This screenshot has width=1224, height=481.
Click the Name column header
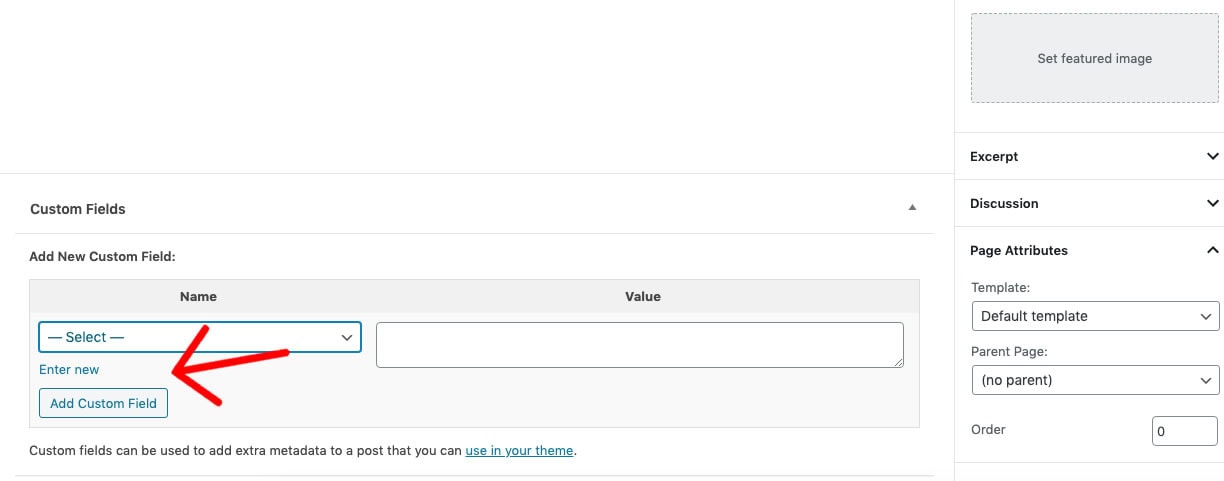pyautogui.click(x=198, y=297)
